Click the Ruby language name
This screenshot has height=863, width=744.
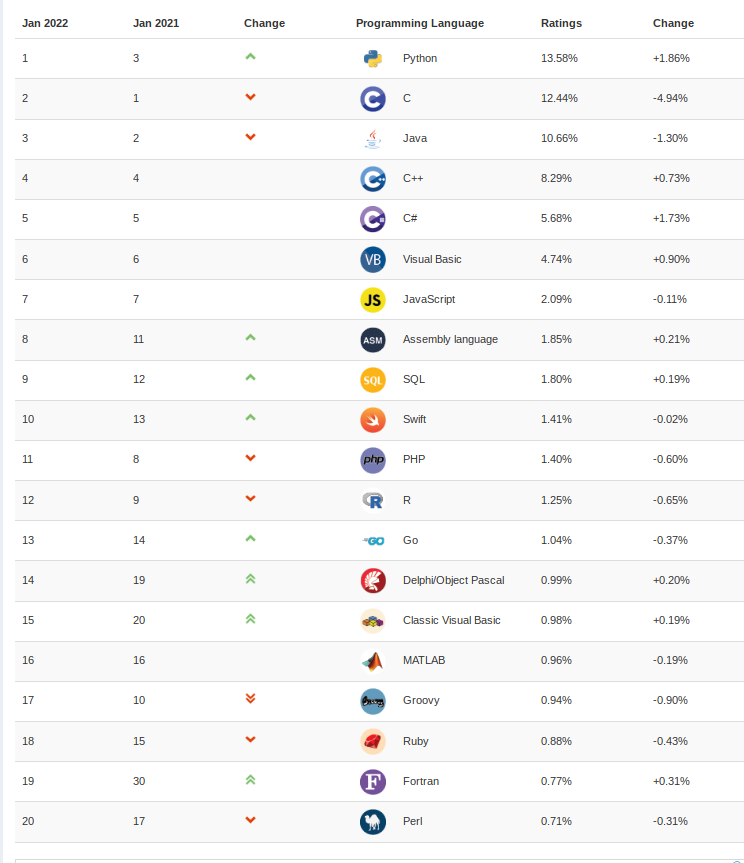(415, 741)
